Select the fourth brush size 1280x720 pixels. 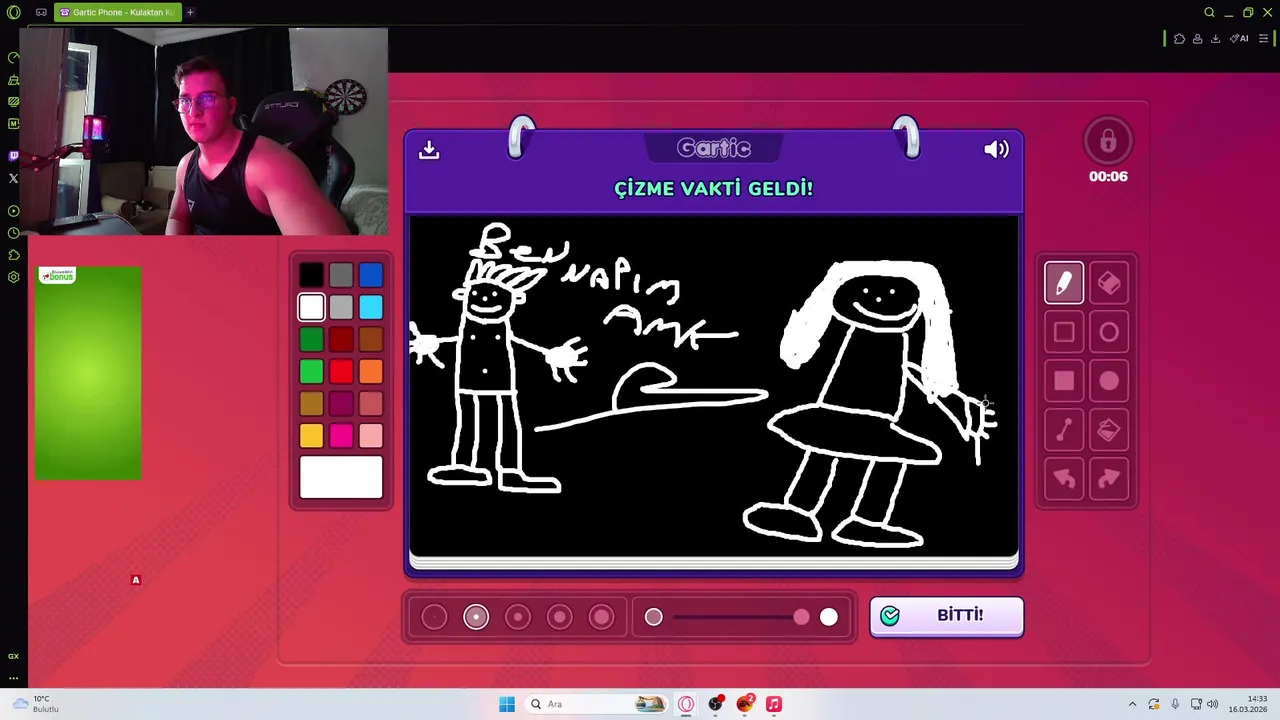[x=560, y=617]
